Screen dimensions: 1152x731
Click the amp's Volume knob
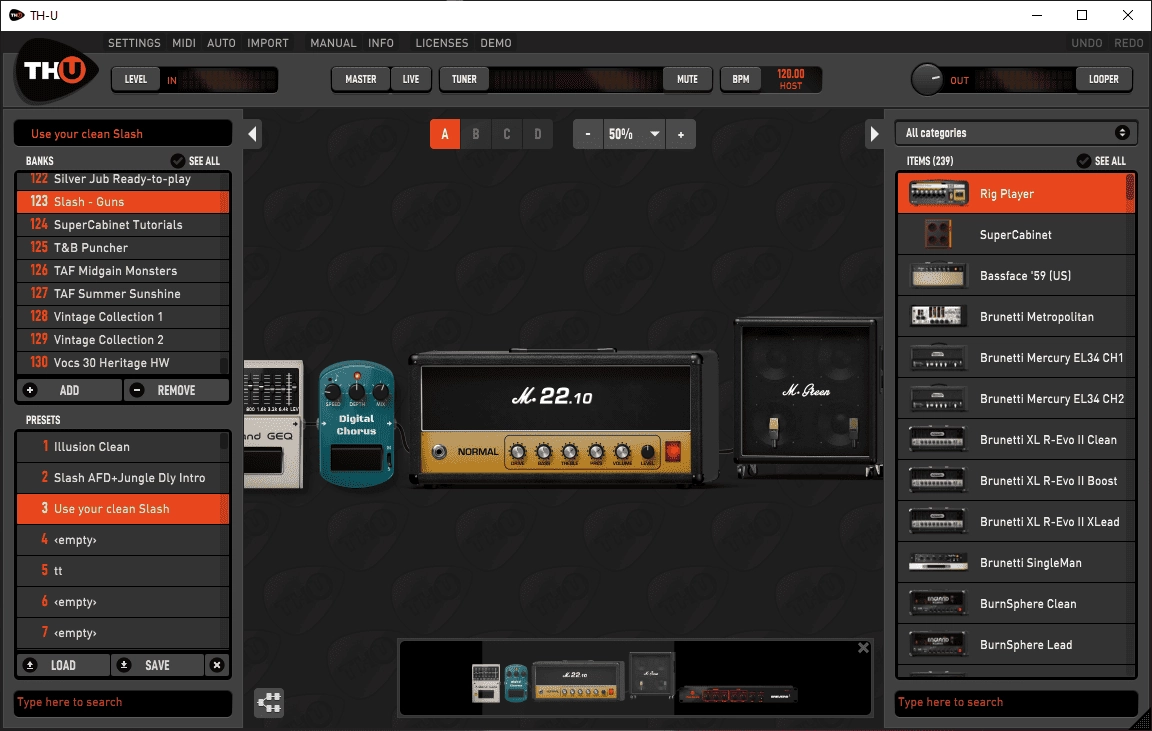click(622, 452)
